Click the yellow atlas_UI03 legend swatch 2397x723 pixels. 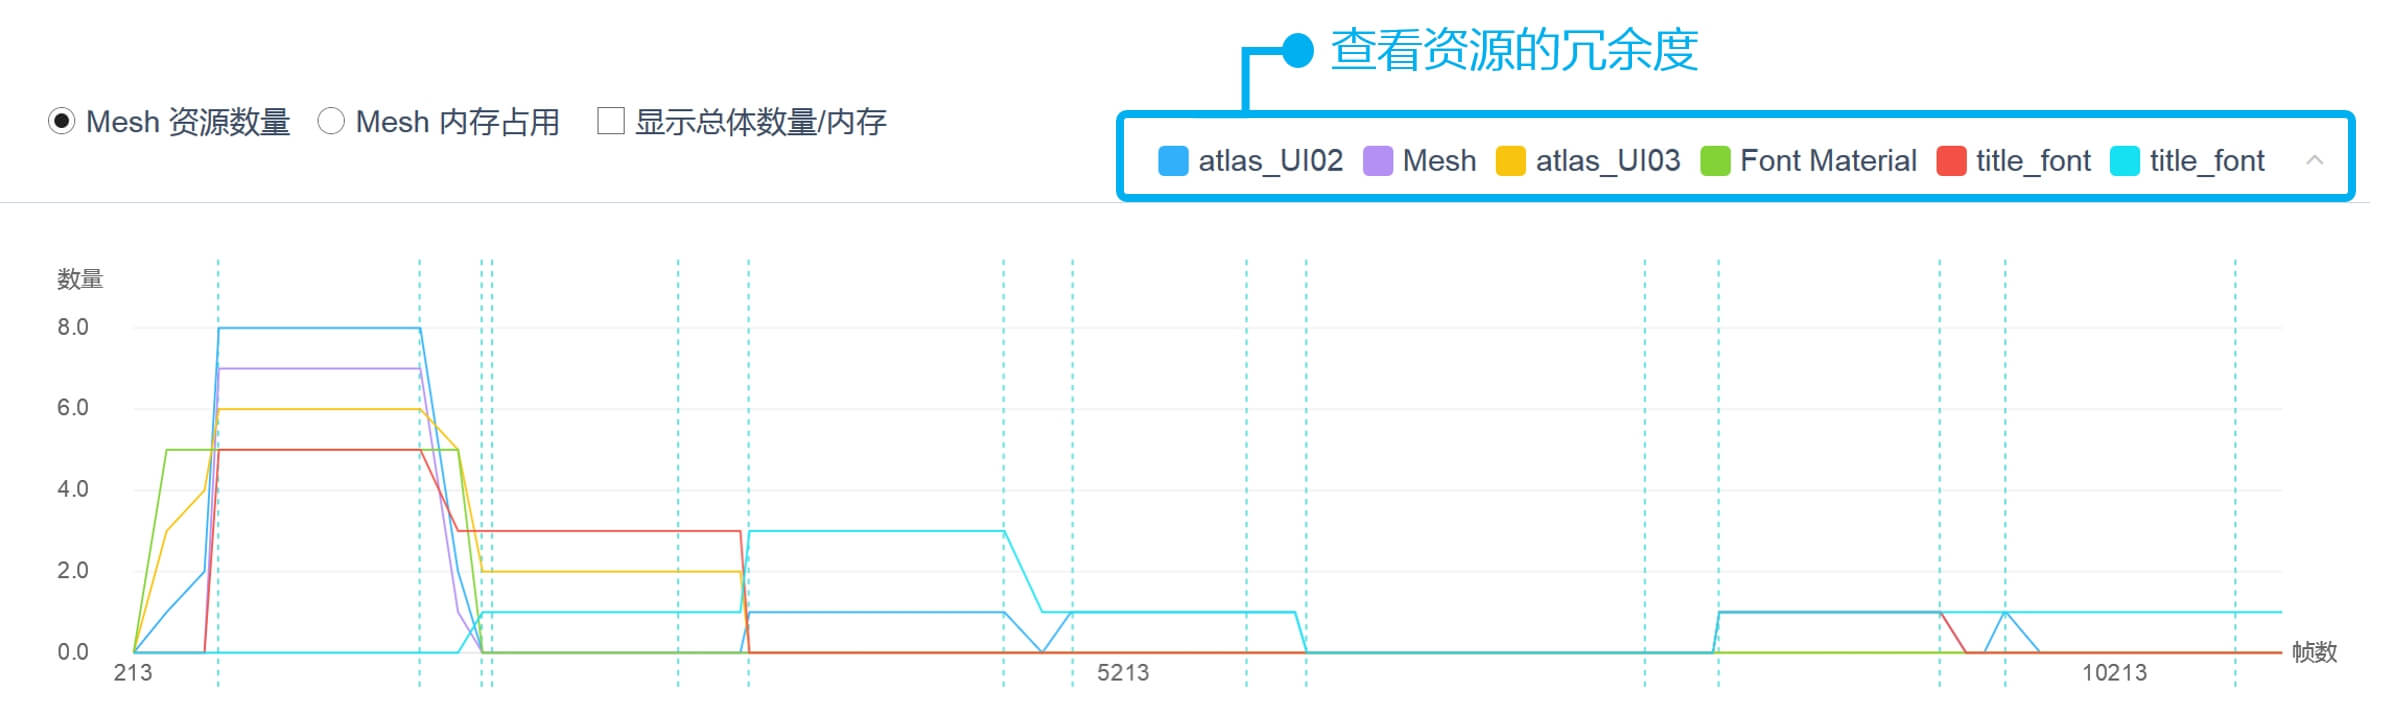point(1510,161)
